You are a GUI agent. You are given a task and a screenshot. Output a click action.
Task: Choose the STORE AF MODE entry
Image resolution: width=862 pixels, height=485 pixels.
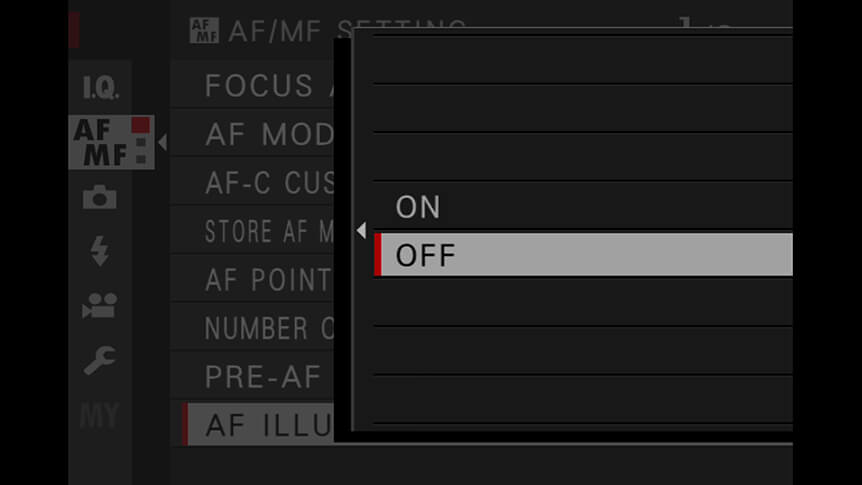pyautogui.click(x=252, y=231)
